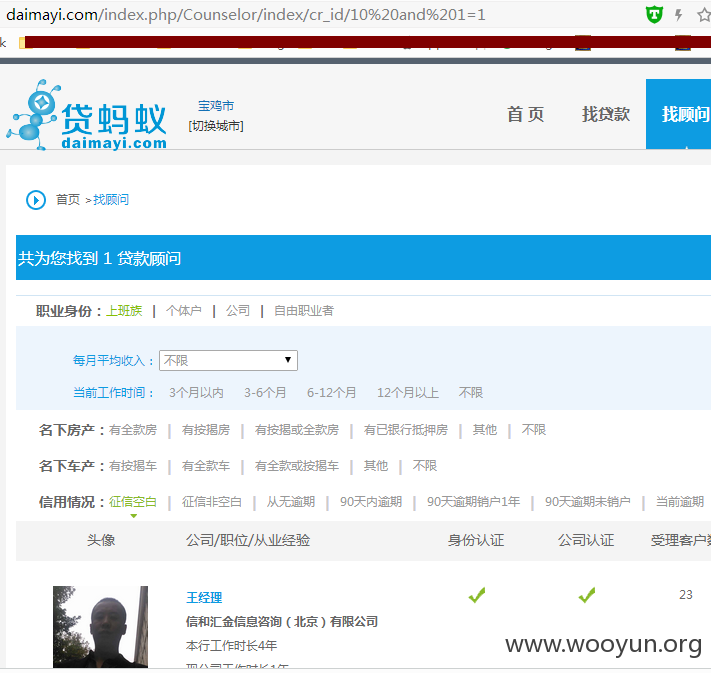Click the green shield security icon
The height and width of the screenshot is (673, 711).
tap(654, 15)
